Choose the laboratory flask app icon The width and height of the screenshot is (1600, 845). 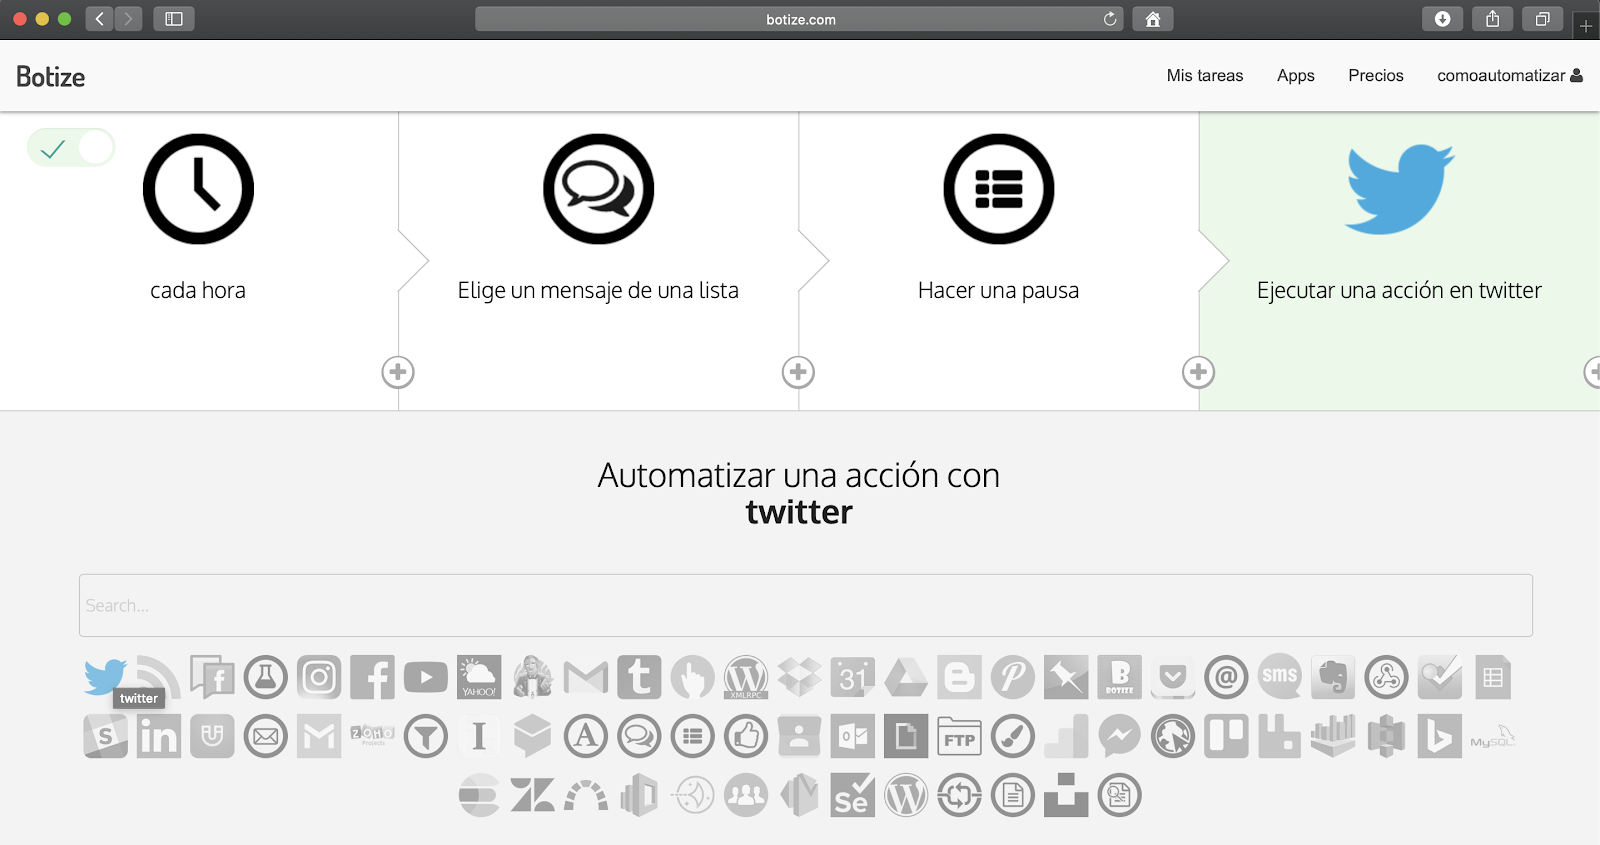click(266, 677)
